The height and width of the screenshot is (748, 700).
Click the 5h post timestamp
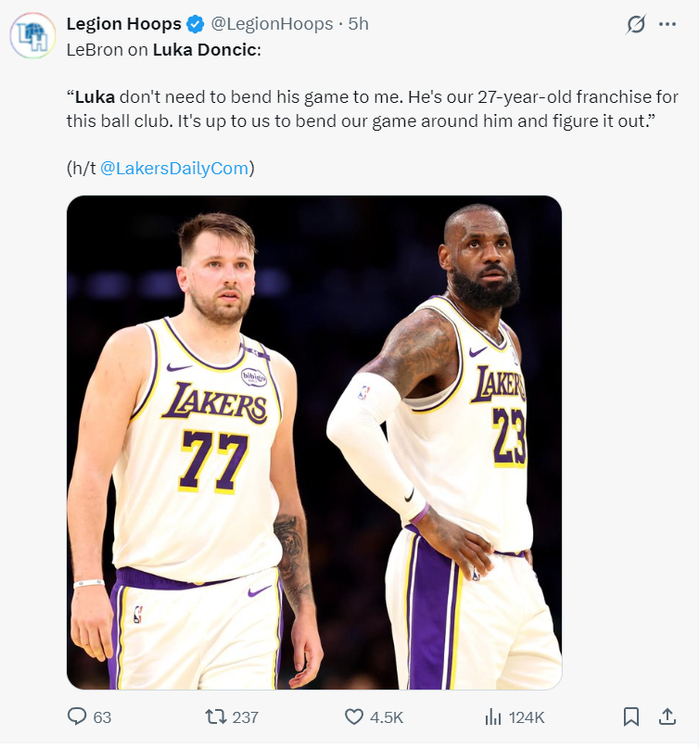[358, 24]
